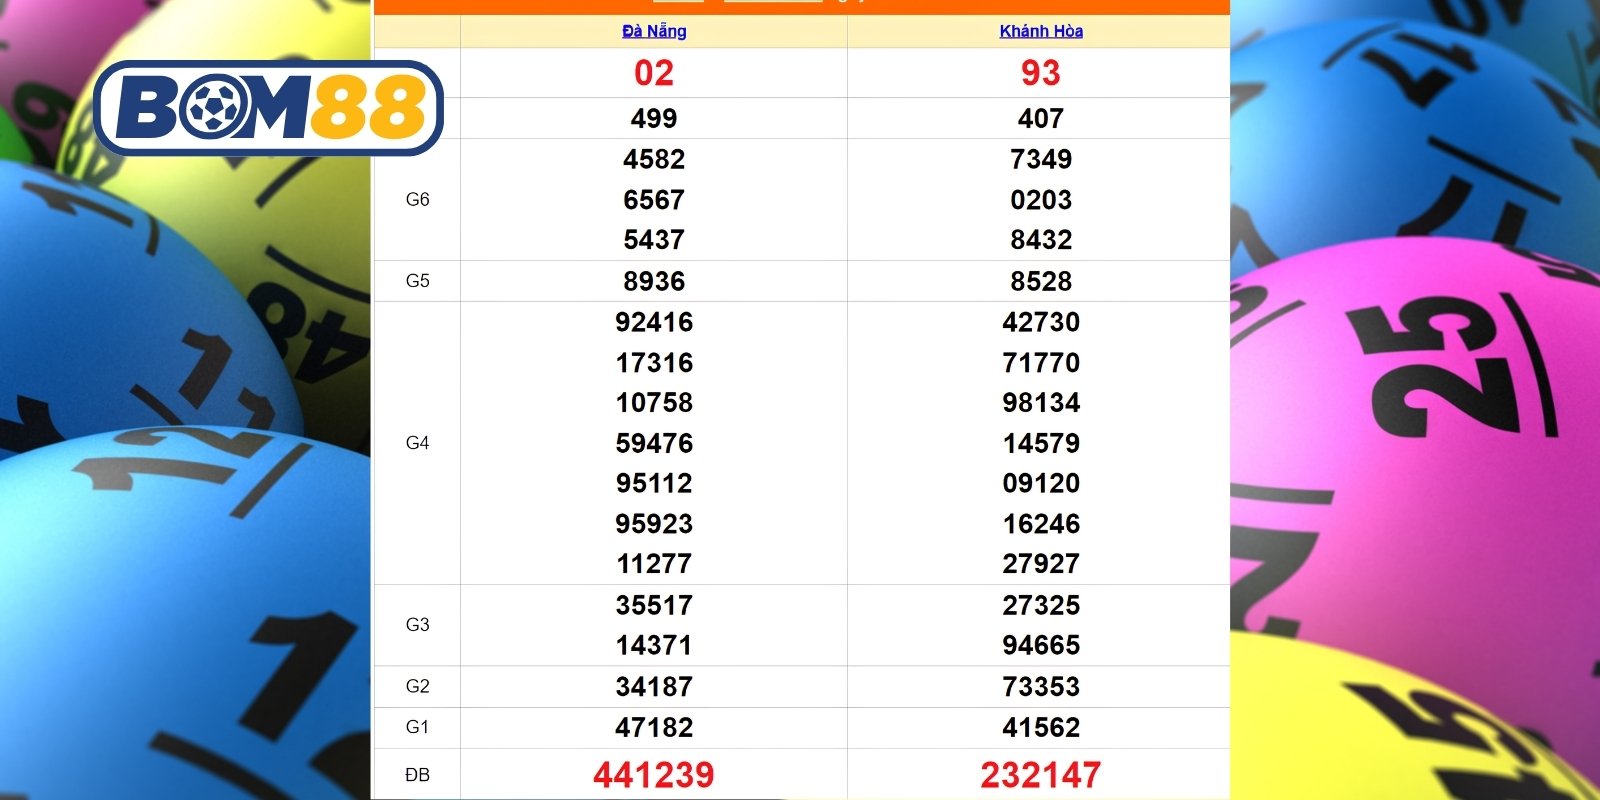The image size is (1600, 800).
Task: Select the G5 row label
Action: coord(418,281)
